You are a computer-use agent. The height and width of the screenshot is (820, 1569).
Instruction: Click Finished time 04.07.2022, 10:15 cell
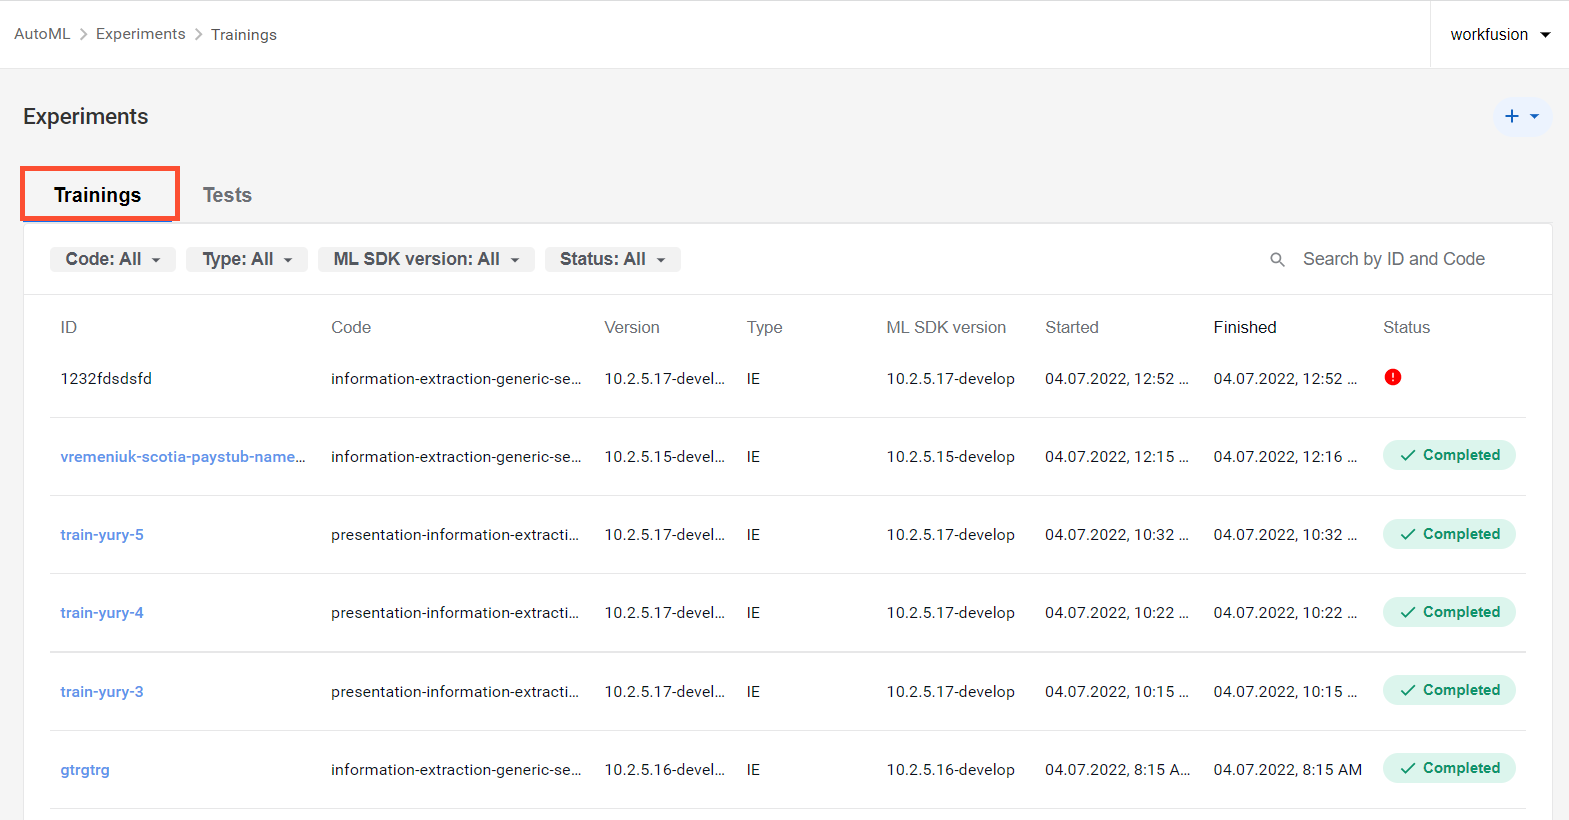point(1286,691)
